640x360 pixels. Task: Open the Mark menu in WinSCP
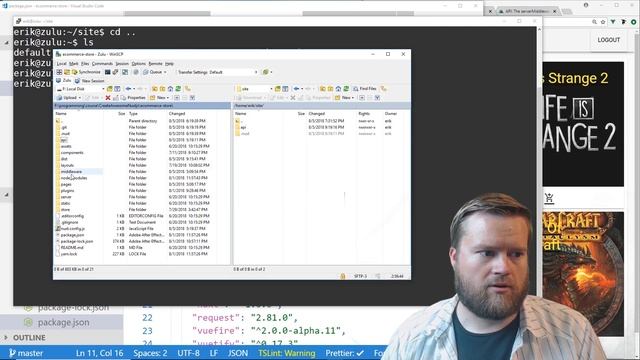click(x=73, y=64)
